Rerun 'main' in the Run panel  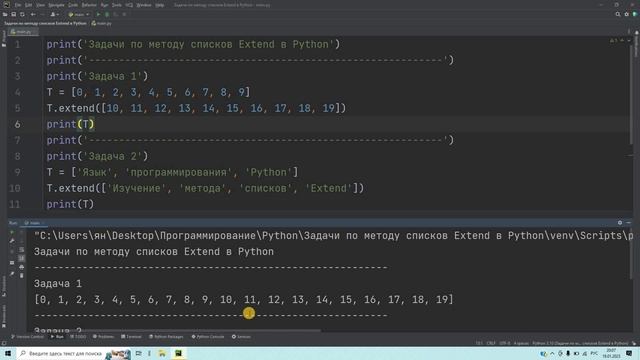(x=12, y=233)
